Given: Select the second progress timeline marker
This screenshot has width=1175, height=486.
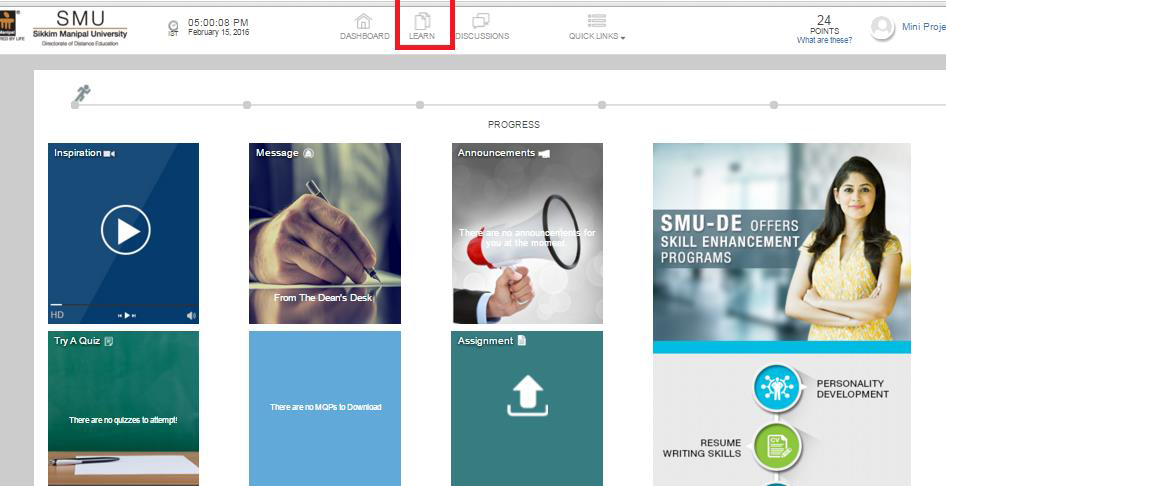Looking at the screenshot, I should (247, 104).
